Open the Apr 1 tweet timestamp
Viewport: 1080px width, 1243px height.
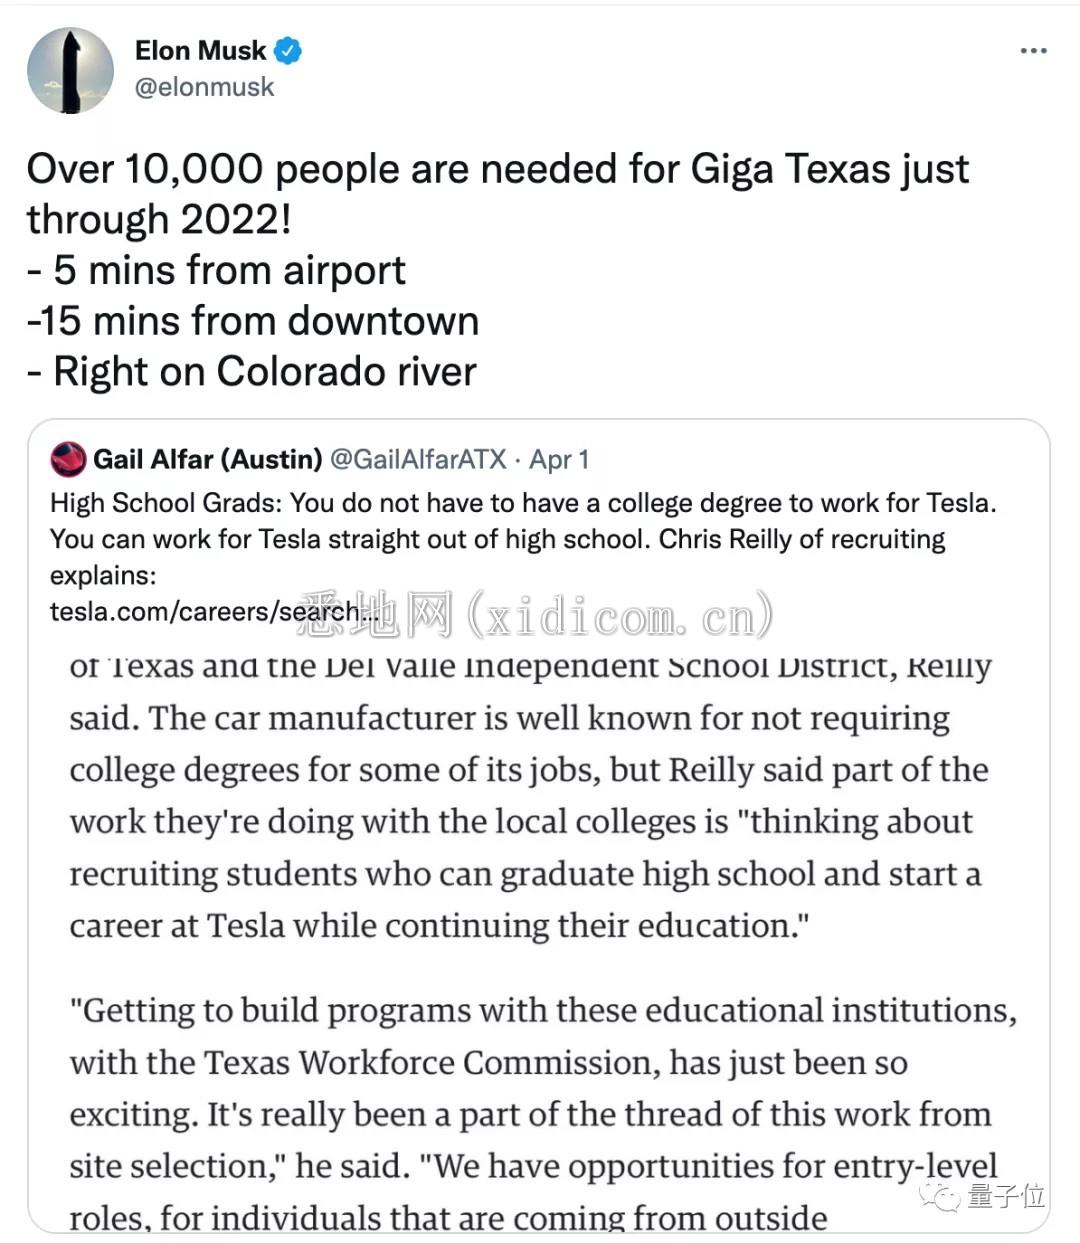tap(559, 459)
